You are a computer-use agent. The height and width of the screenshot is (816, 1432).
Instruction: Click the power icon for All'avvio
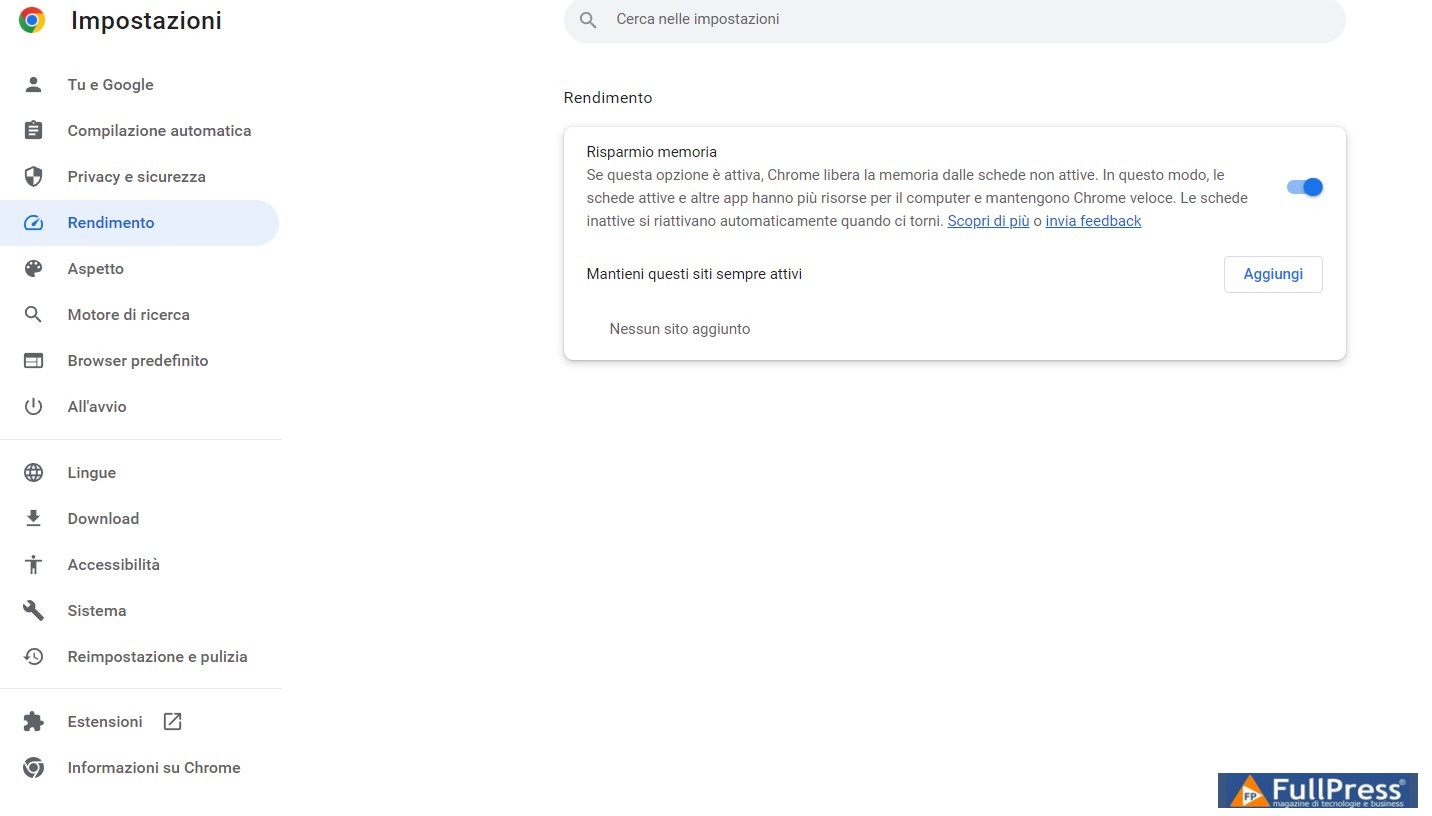[33, 407]
